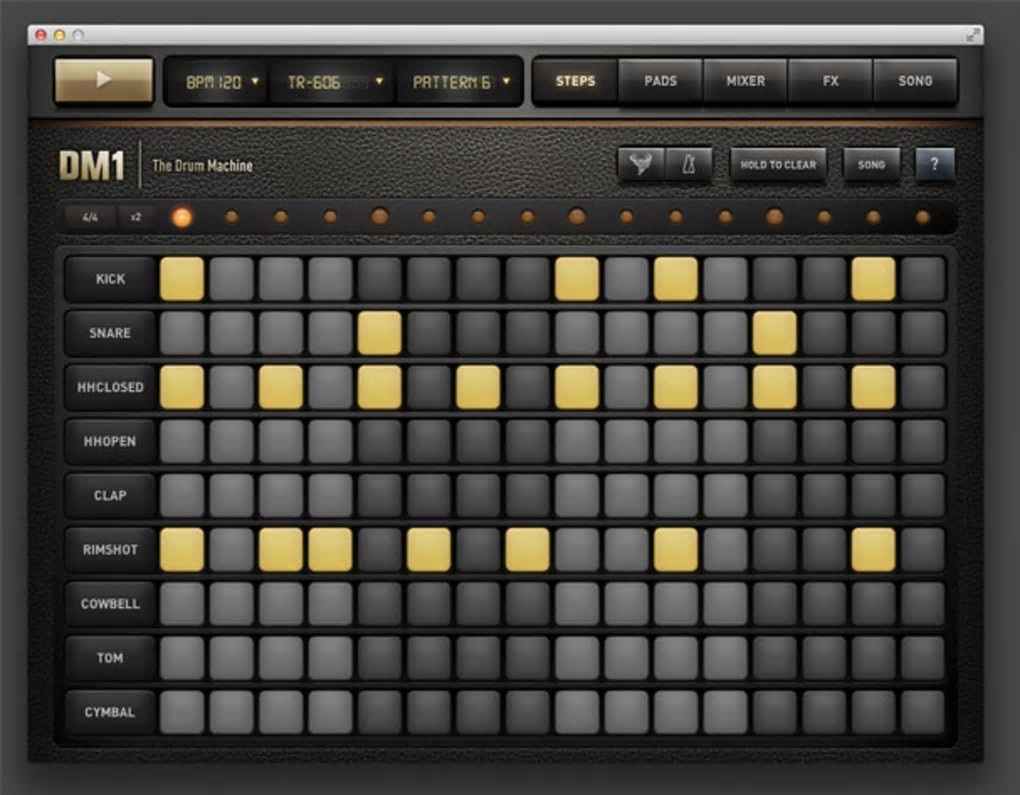The image size is (1020, 795).
Task: Click the x2 pattern length button
Action: [136, 217]
